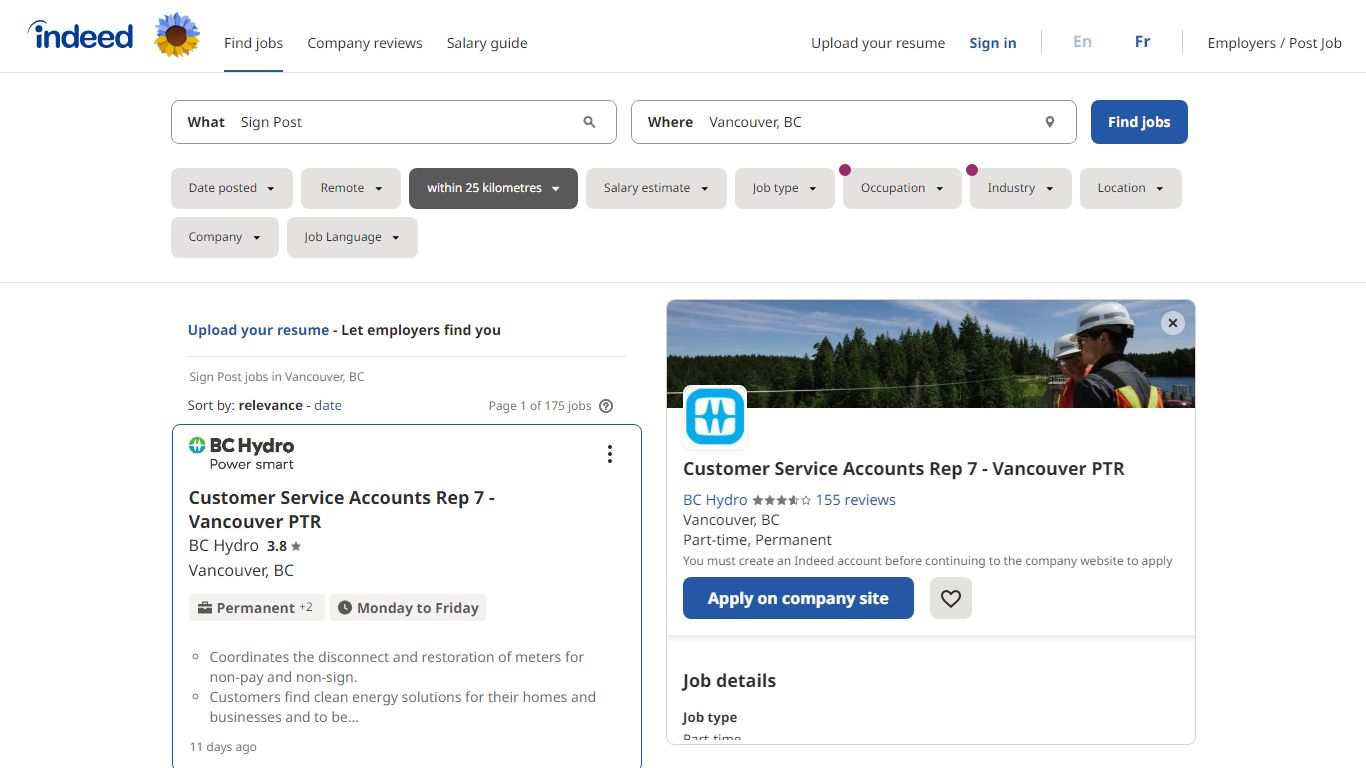Open the Occupation filter dropdown

[902, 188]
